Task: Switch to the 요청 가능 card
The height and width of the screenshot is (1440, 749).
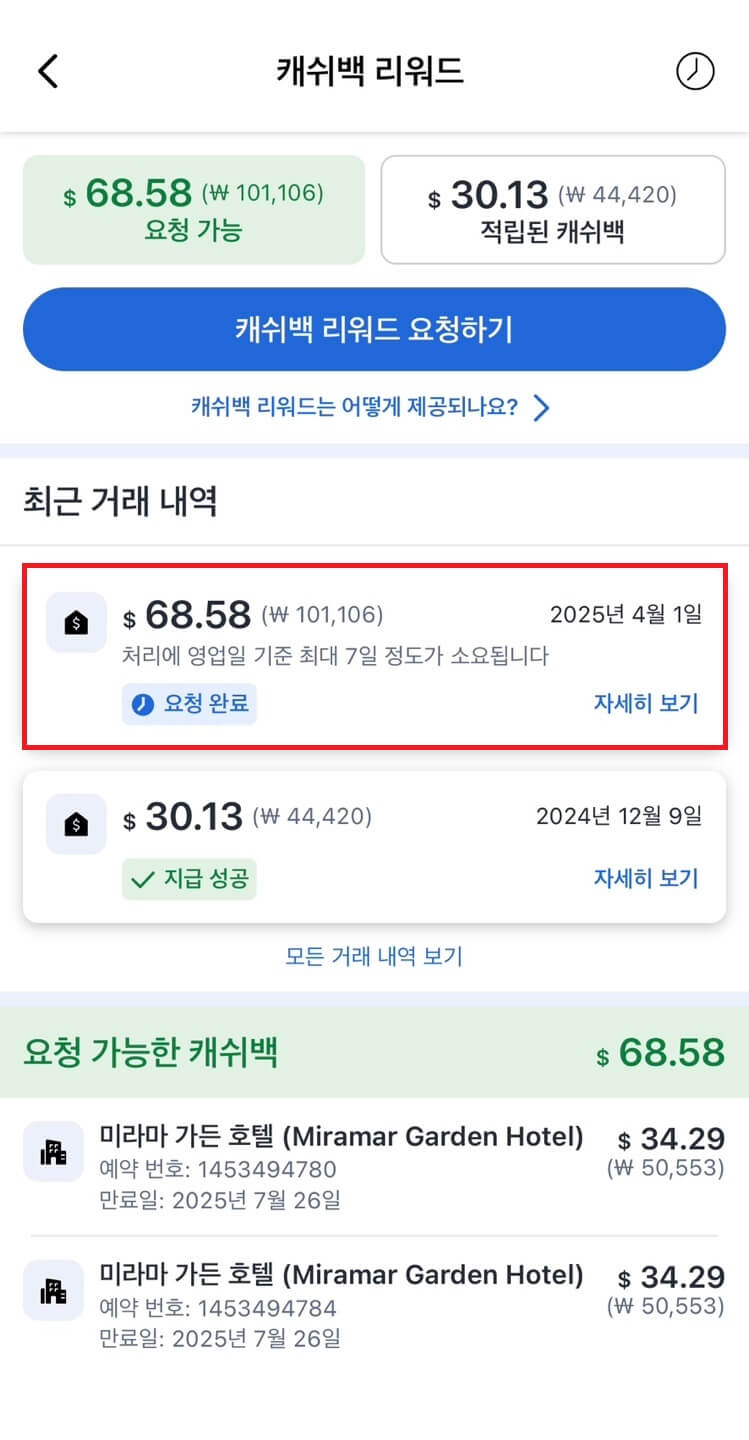Action: click(x=194, y=208)
